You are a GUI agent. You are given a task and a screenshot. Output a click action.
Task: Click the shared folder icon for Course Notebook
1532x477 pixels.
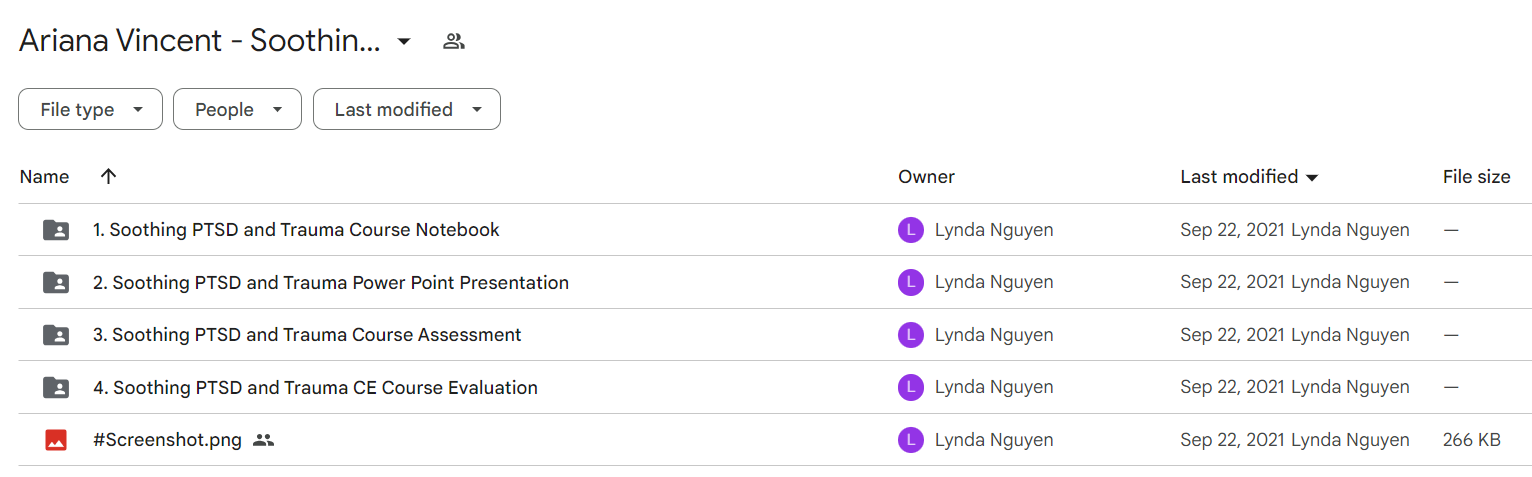(x=56, y=230)
